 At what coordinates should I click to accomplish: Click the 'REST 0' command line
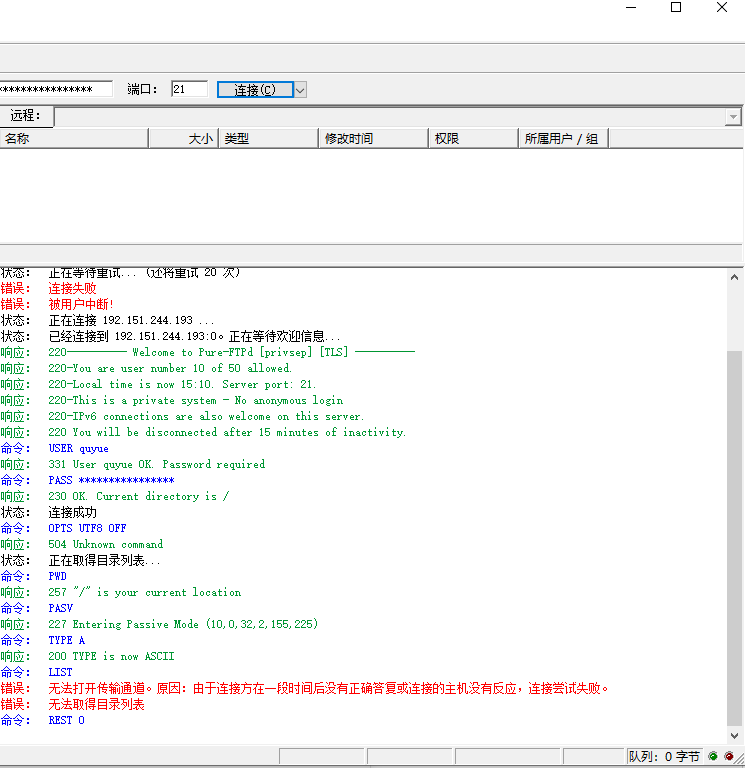click(67, 720)
